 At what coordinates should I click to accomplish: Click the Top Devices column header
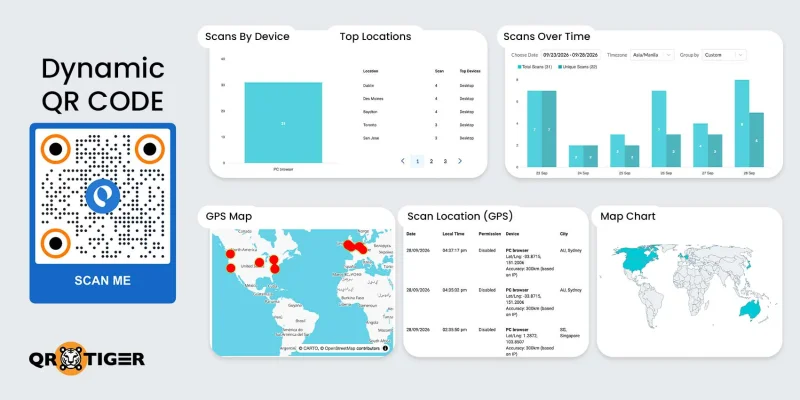point(470,71)
